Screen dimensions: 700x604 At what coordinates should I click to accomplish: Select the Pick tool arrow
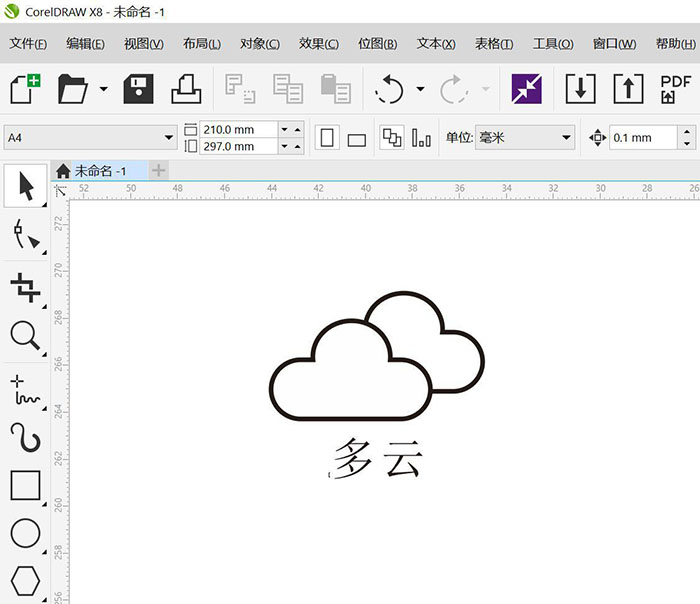25,186
